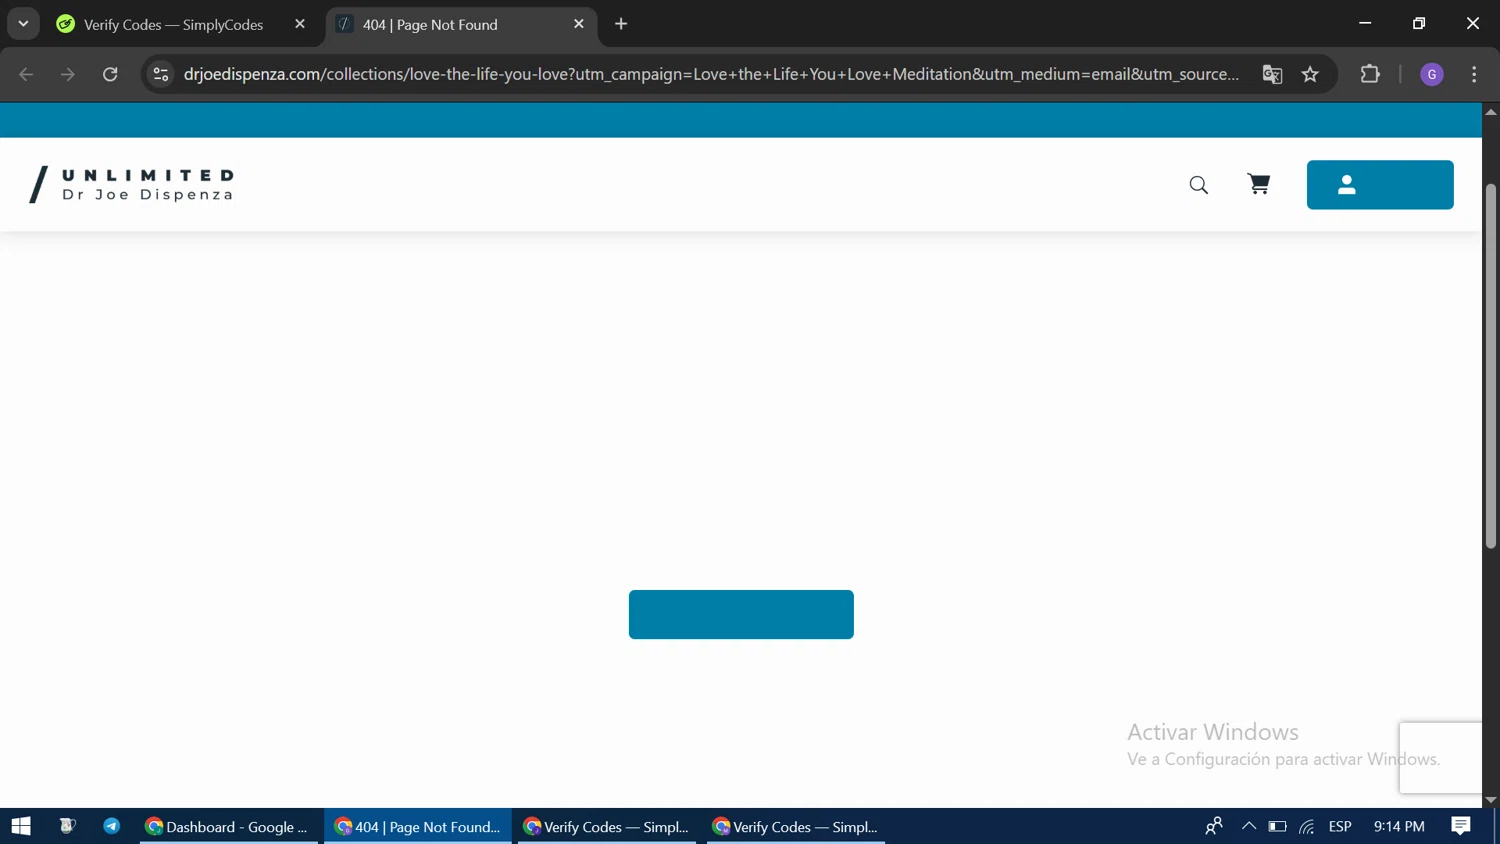The width and height of the screenshot is (1500, 844).
Task: Click the Unlimited Dr Joe Dispenza logo
Action: [x=133, y=185]
